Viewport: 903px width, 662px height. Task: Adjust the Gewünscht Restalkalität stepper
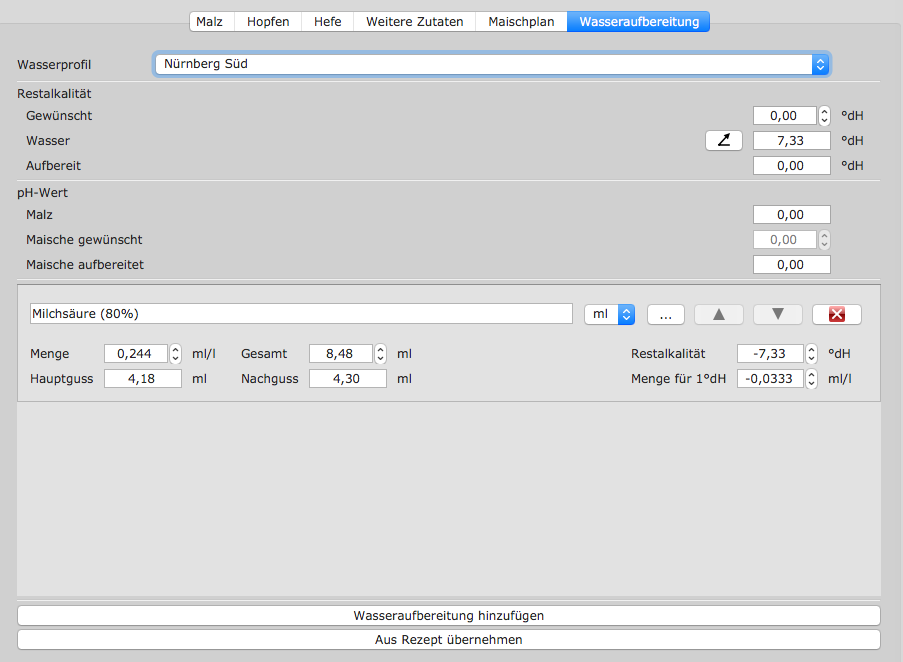(824, 116)
